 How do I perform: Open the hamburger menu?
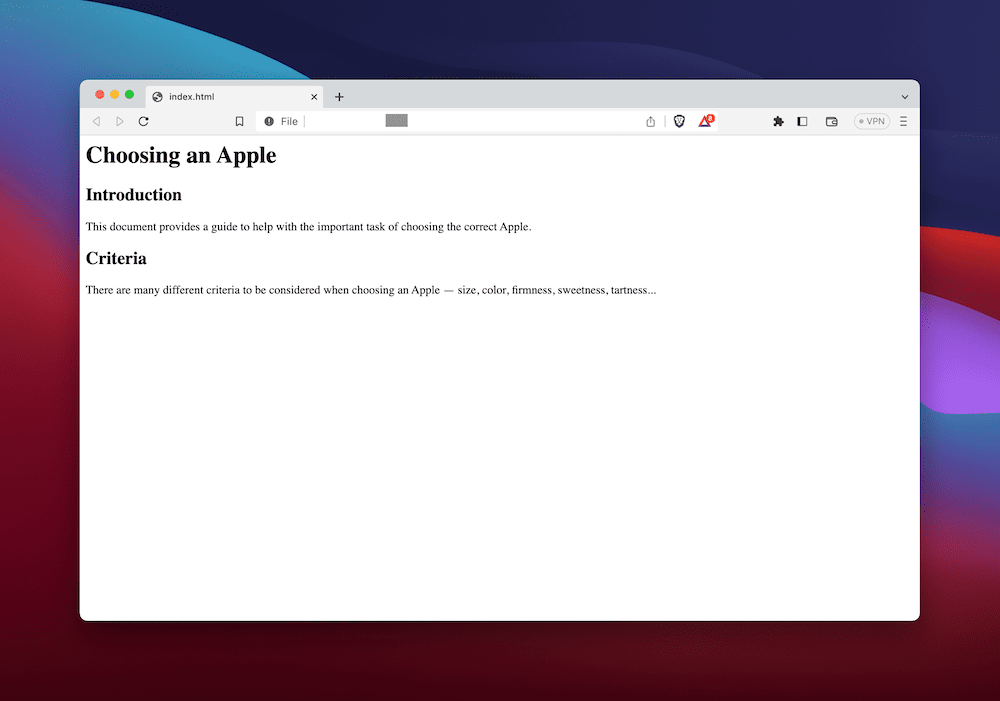click(x=903, y=121)
